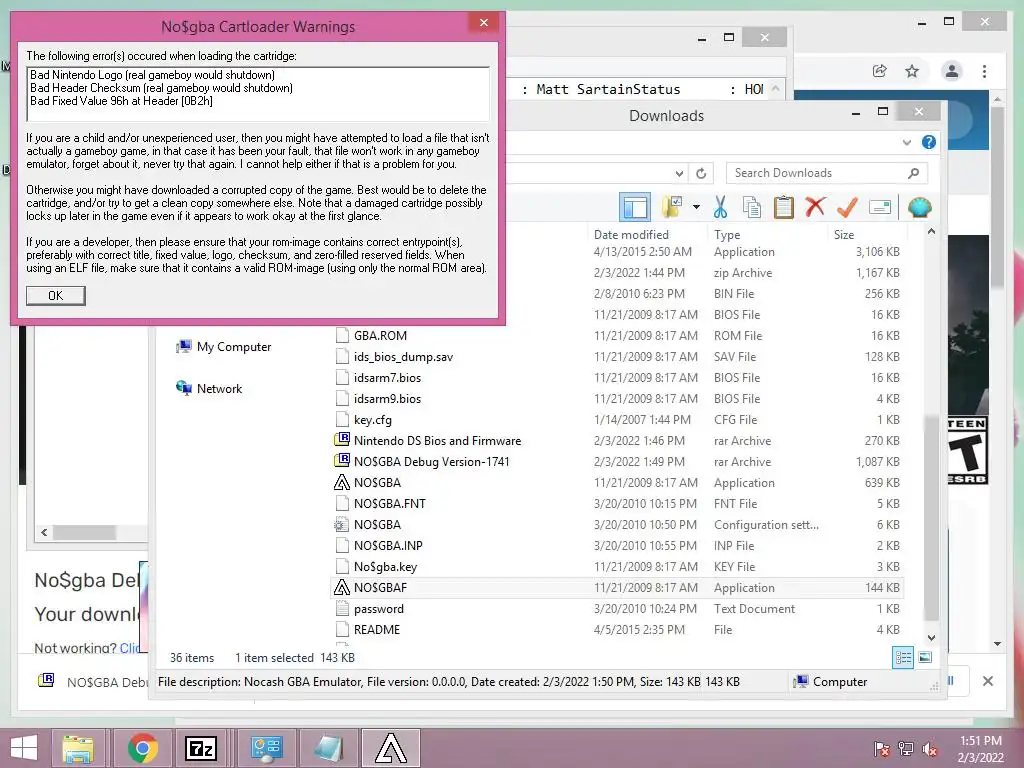1024x768 pixels.
Task: Open 7-Zip from taskbar
Action: [x=202, y=748]
